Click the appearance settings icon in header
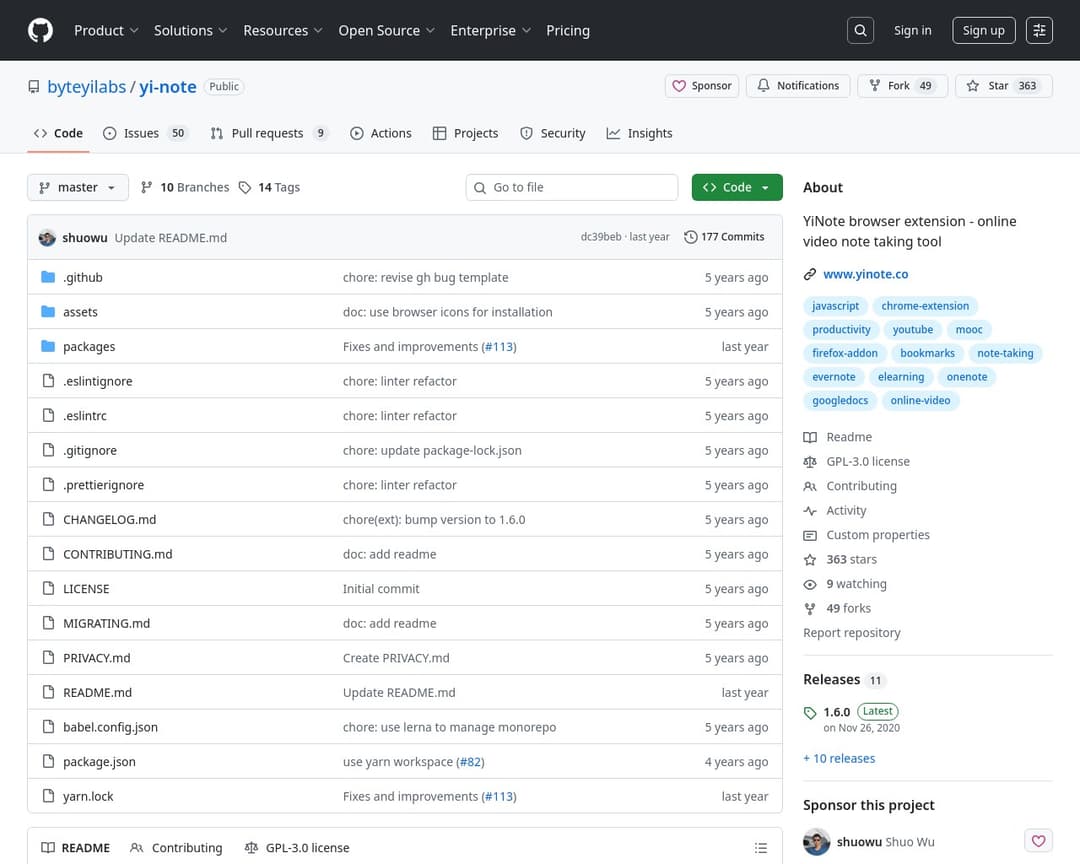The image size is (1080, 864). [x=1040, y=31]
